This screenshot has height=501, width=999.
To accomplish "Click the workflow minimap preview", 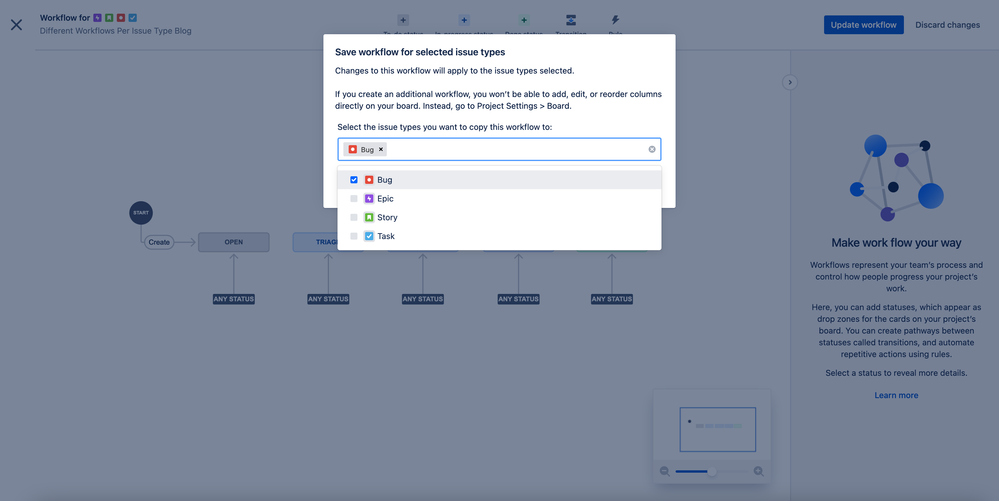I will [717, 430].
